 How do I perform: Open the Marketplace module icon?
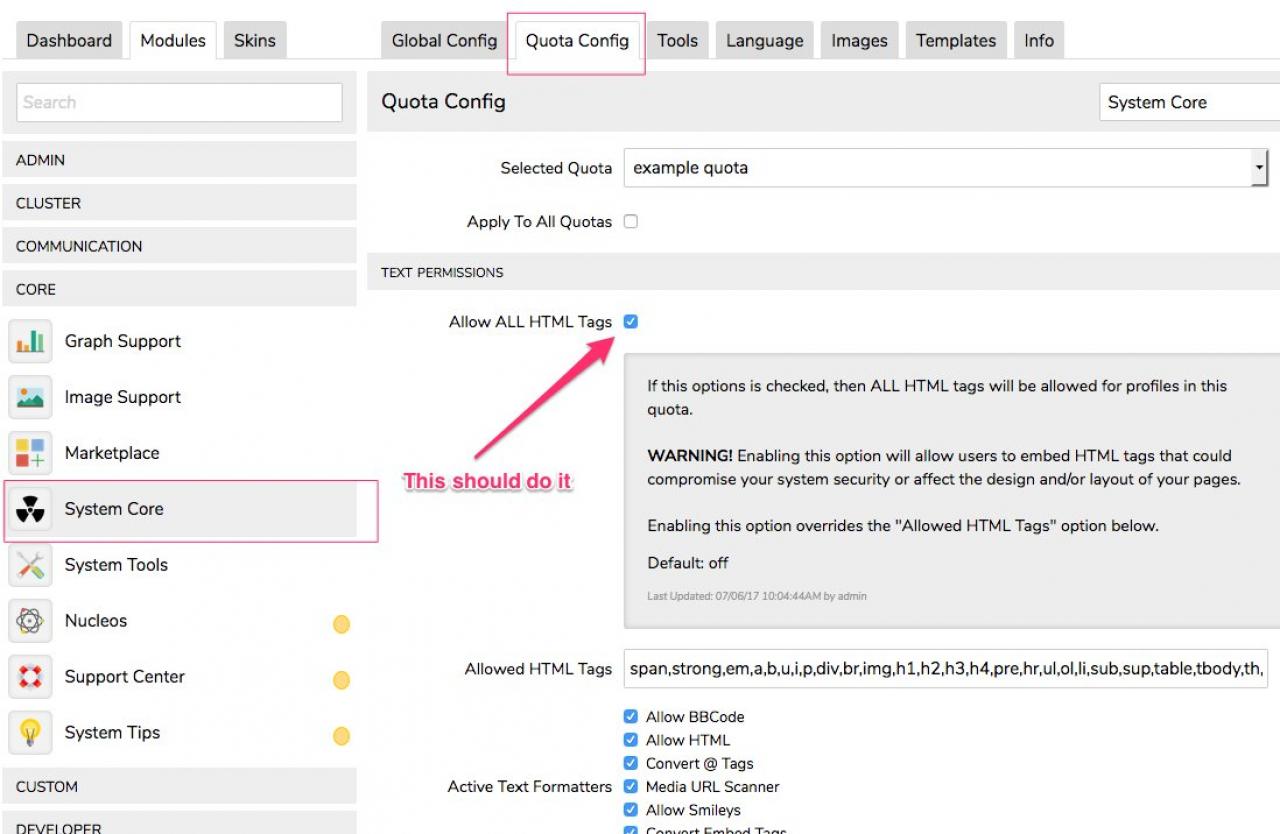coord(30,454)
